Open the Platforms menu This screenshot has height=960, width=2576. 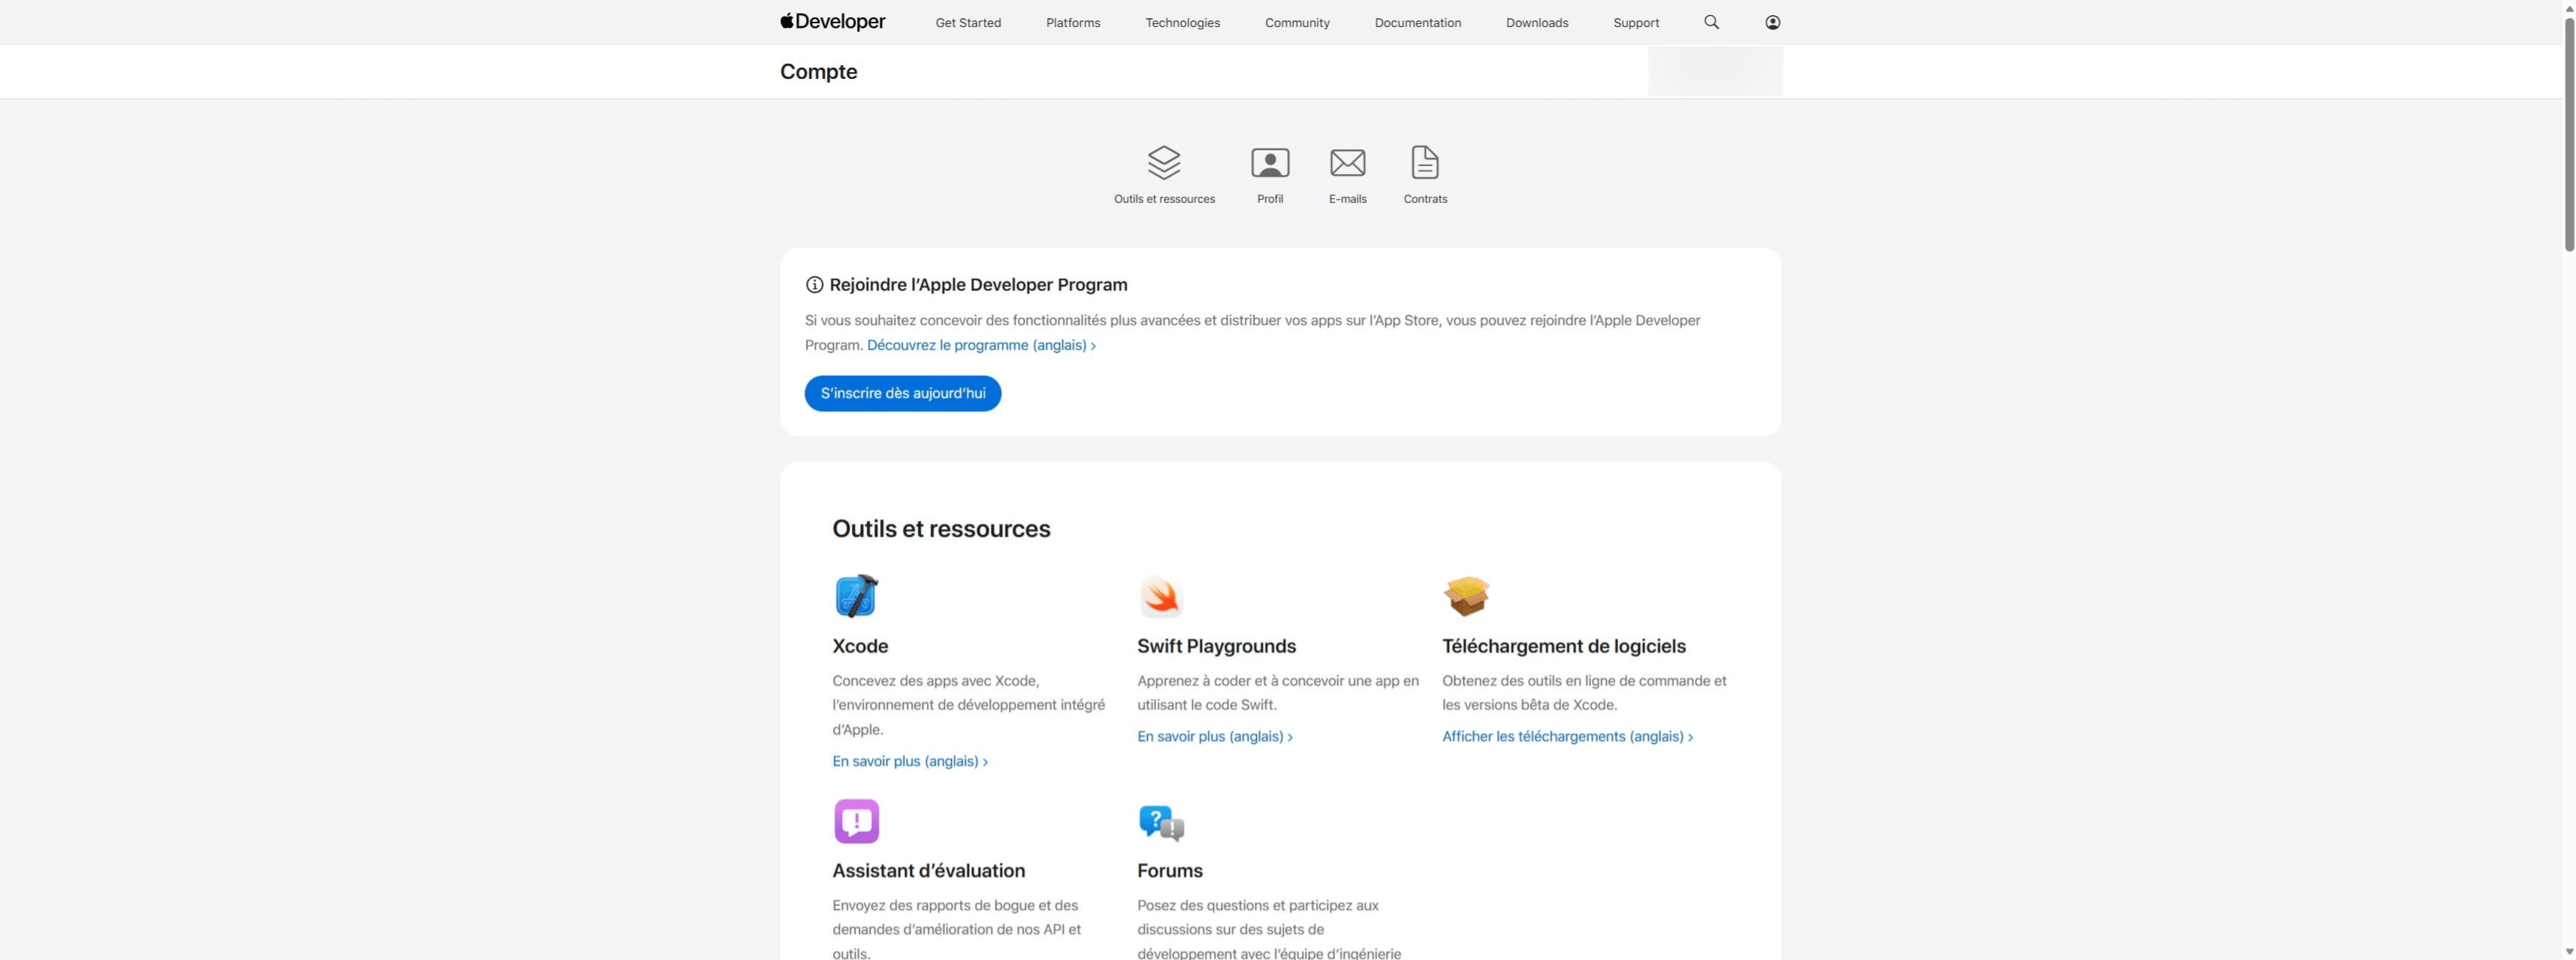1073,22
